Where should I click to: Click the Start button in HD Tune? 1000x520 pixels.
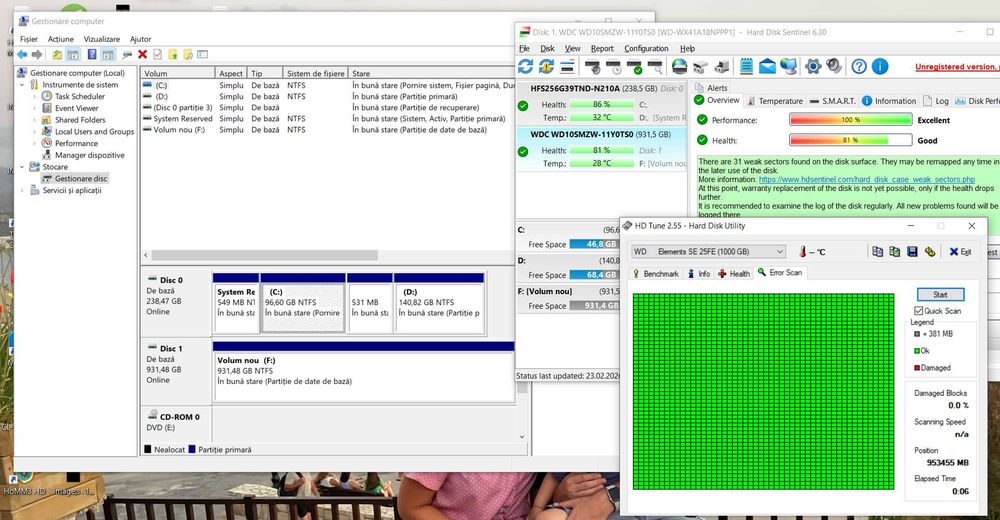click(x=940, y=294)
